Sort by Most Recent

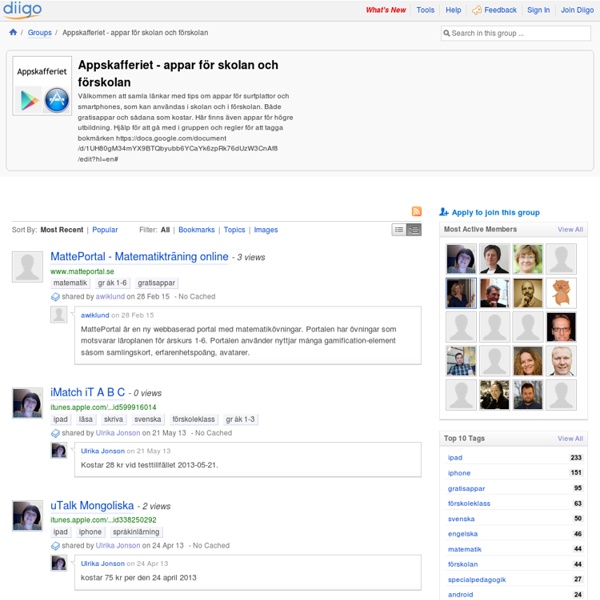coord(62,230)
